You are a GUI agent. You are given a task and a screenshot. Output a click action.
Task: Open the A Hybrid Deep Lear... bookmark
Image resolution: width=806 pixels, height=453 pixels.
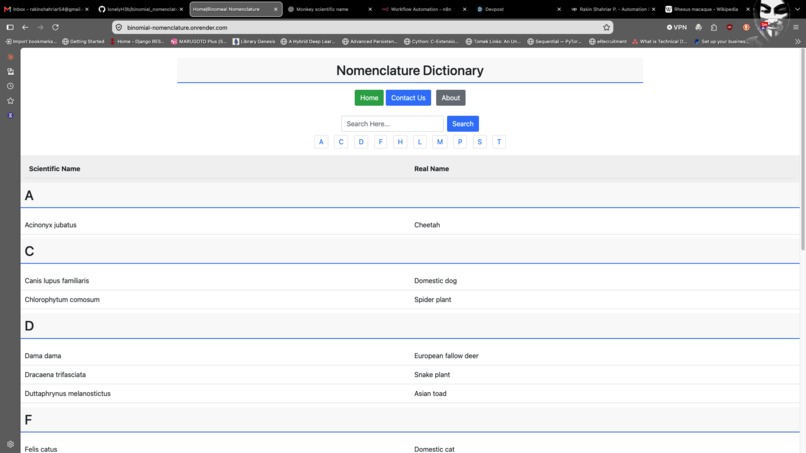tap(308, 42)
